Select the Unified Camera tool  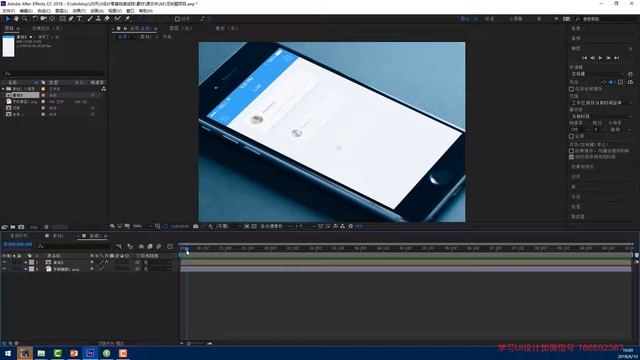click(x=43, y=19)
